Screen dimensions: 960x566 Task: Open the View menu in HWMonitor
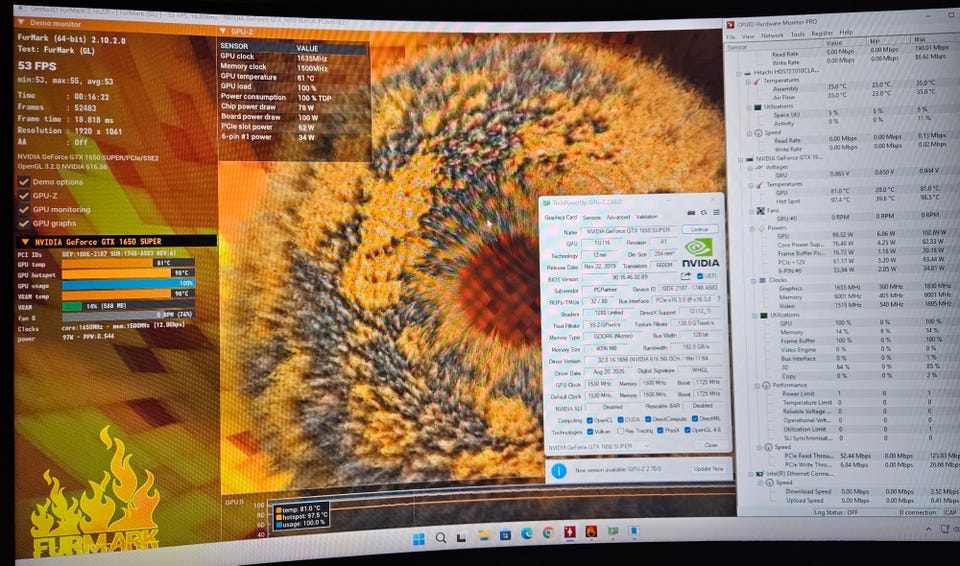pyautogui.click(x=748, y=37)
